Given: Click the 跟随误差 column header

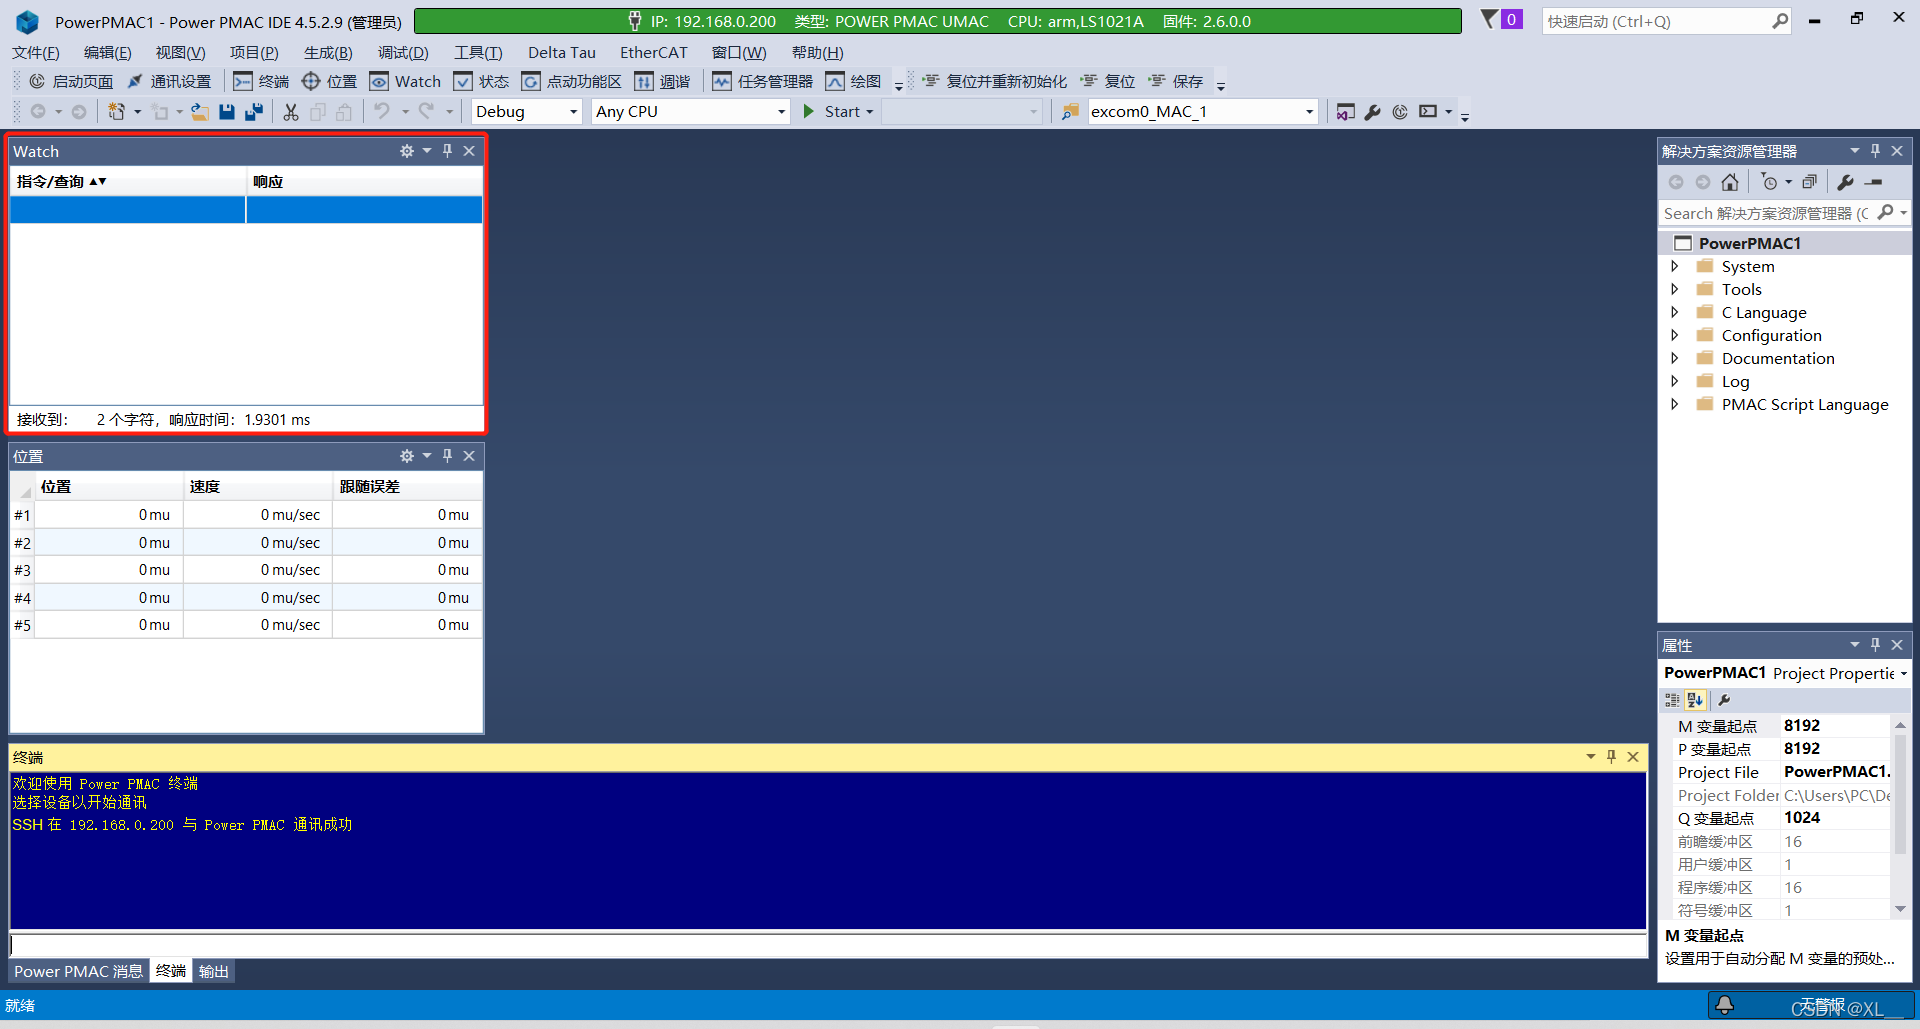Looking at the screenshot, I should pos(408,487).
